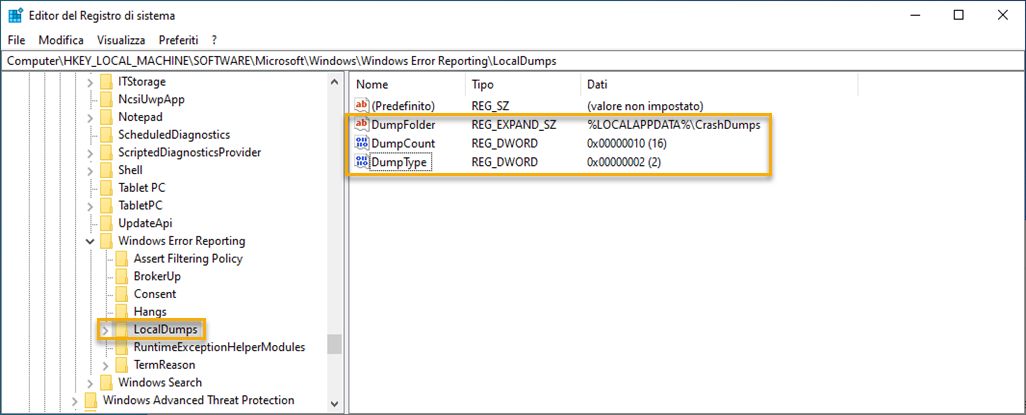The width and height of the screenshot is (1026, 415).
Task: Expand the TermReason key
Action: click(x=106, y=365)
